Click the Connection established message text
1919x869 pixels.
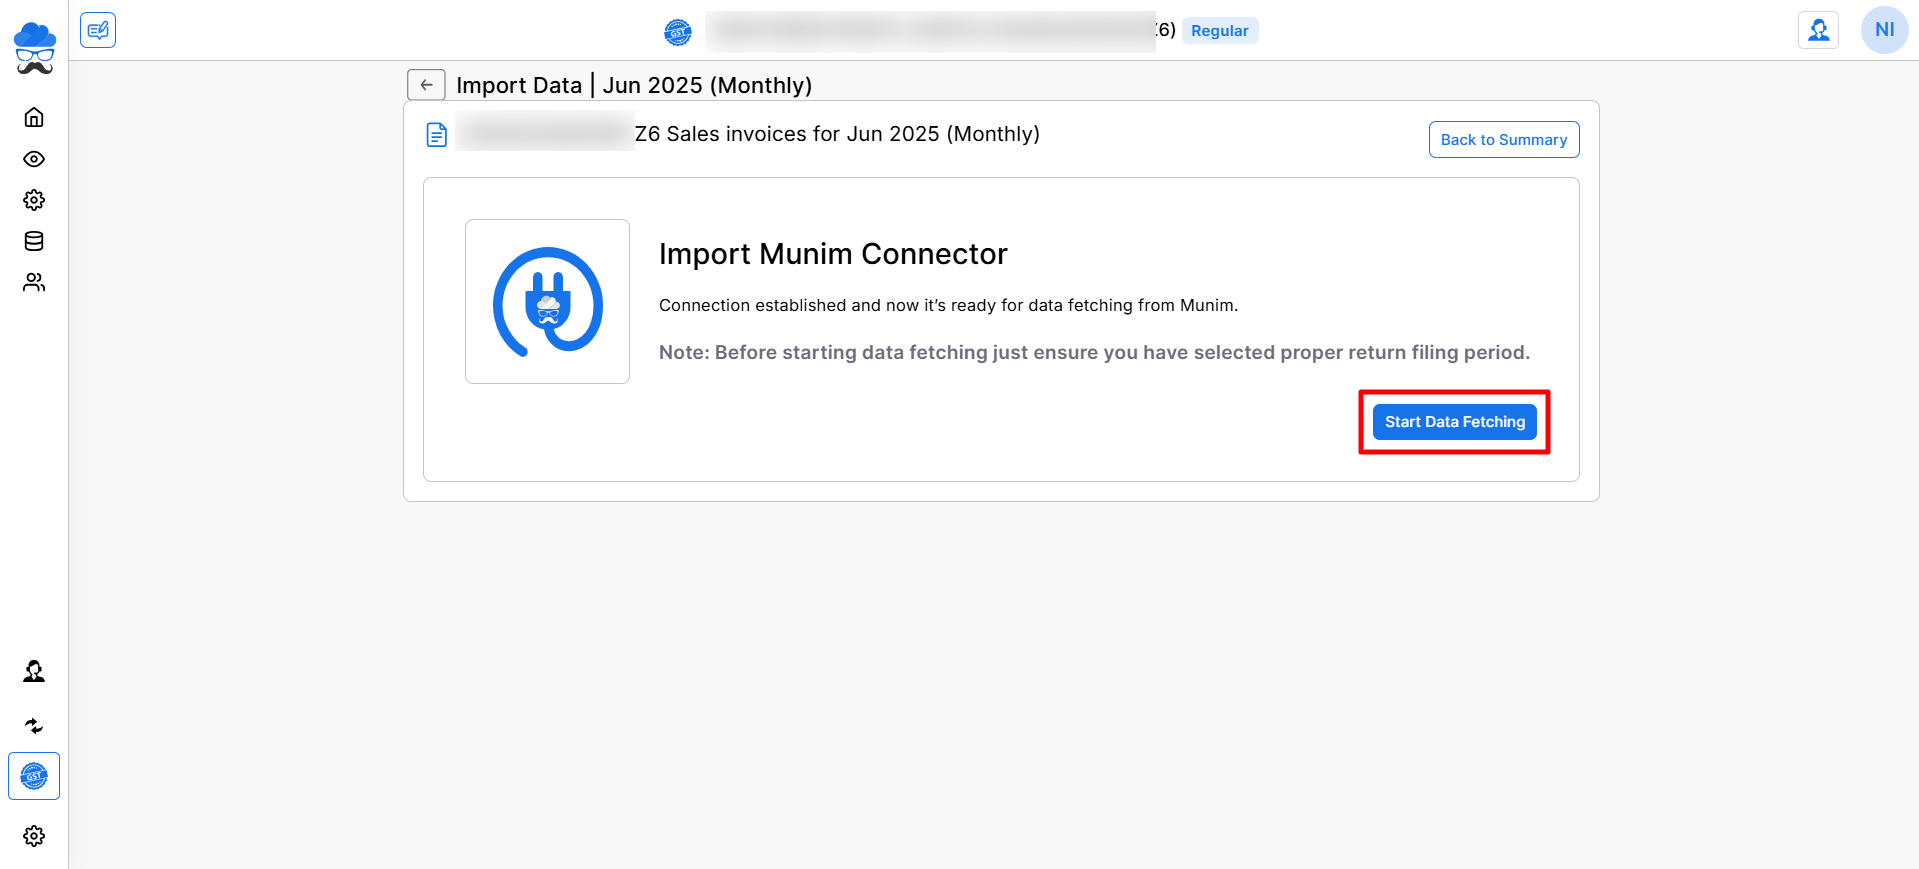(948, 305)
